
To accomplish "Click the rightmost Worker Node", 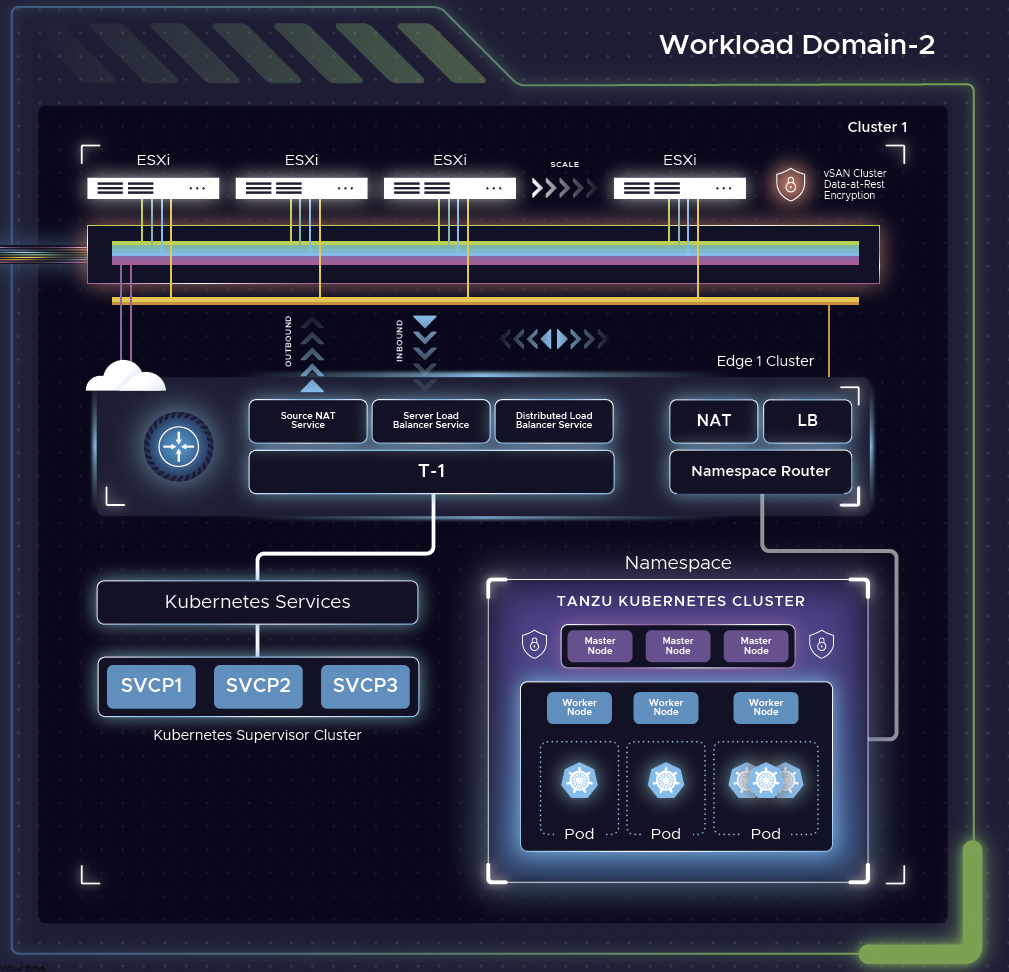I will pos(766,708).
